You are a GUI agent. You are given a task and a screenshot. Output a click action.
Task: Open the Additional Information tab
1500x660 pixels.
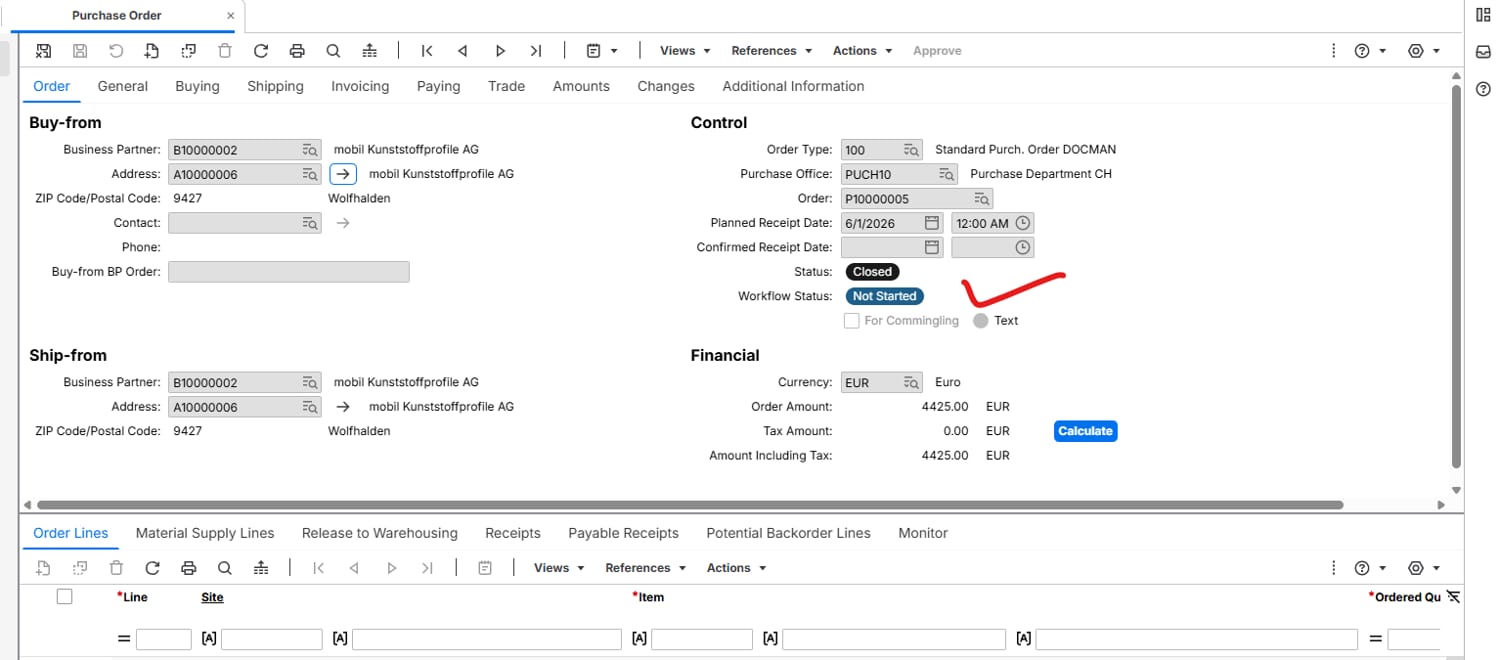[x=793, y=86]
